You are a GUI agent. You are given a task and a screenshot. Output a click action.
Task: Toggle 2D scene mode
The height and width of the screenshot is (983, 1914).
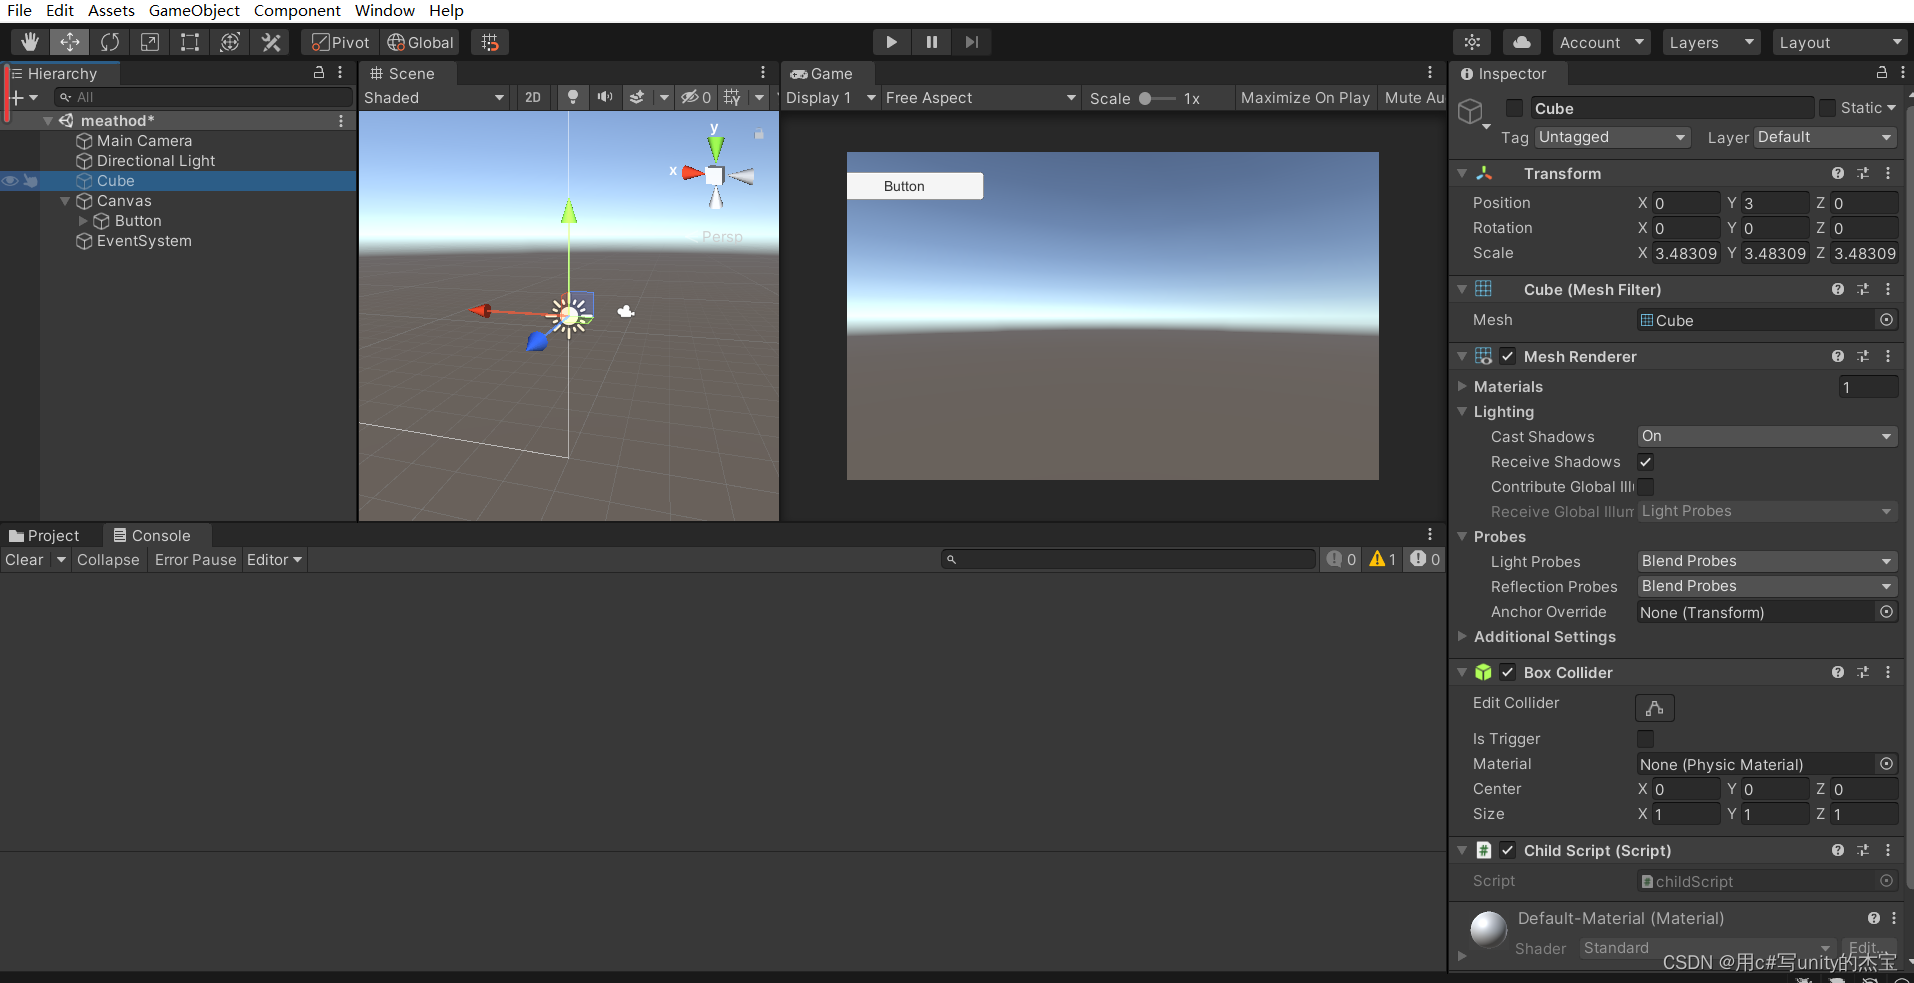pyautogui.click(x=533, y=97)
